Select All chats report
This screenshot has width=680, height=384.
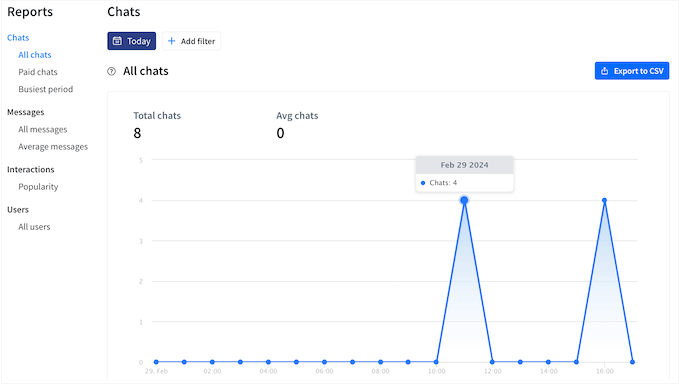pos(35,55)
